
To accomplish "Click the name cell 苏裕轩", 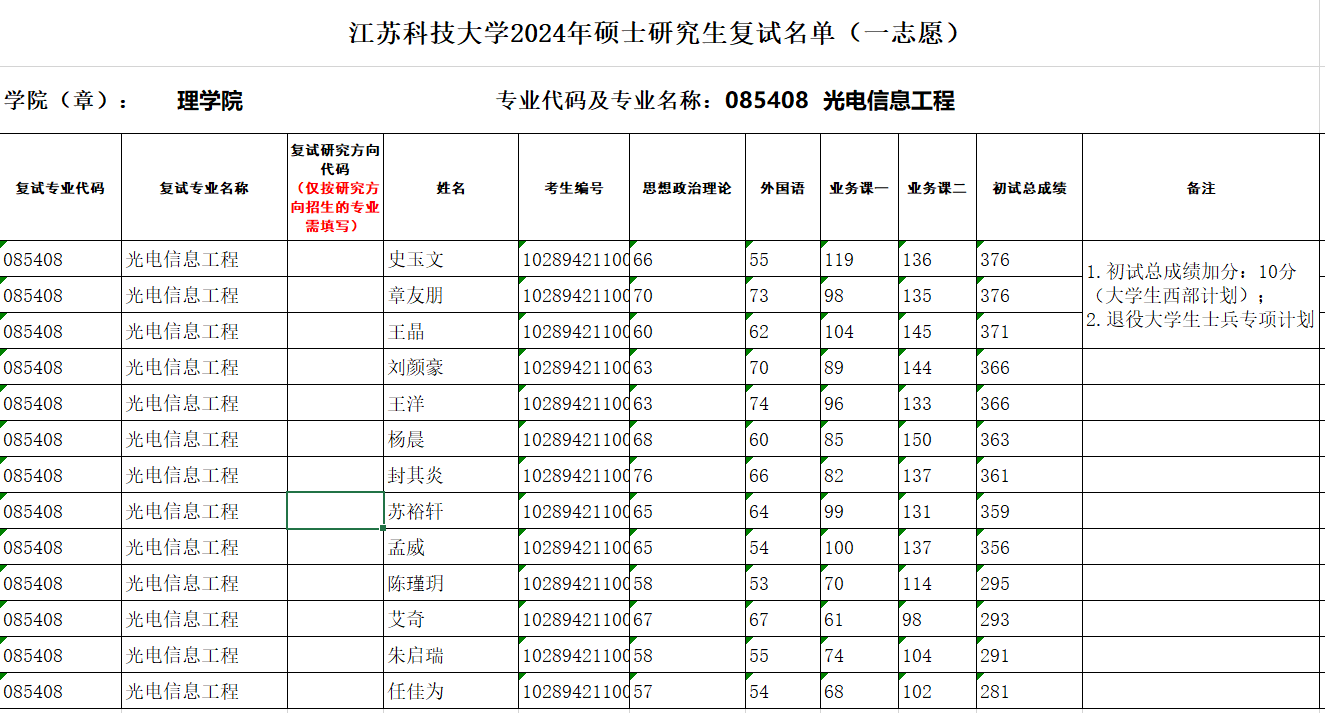I will (x=451, y=512).
